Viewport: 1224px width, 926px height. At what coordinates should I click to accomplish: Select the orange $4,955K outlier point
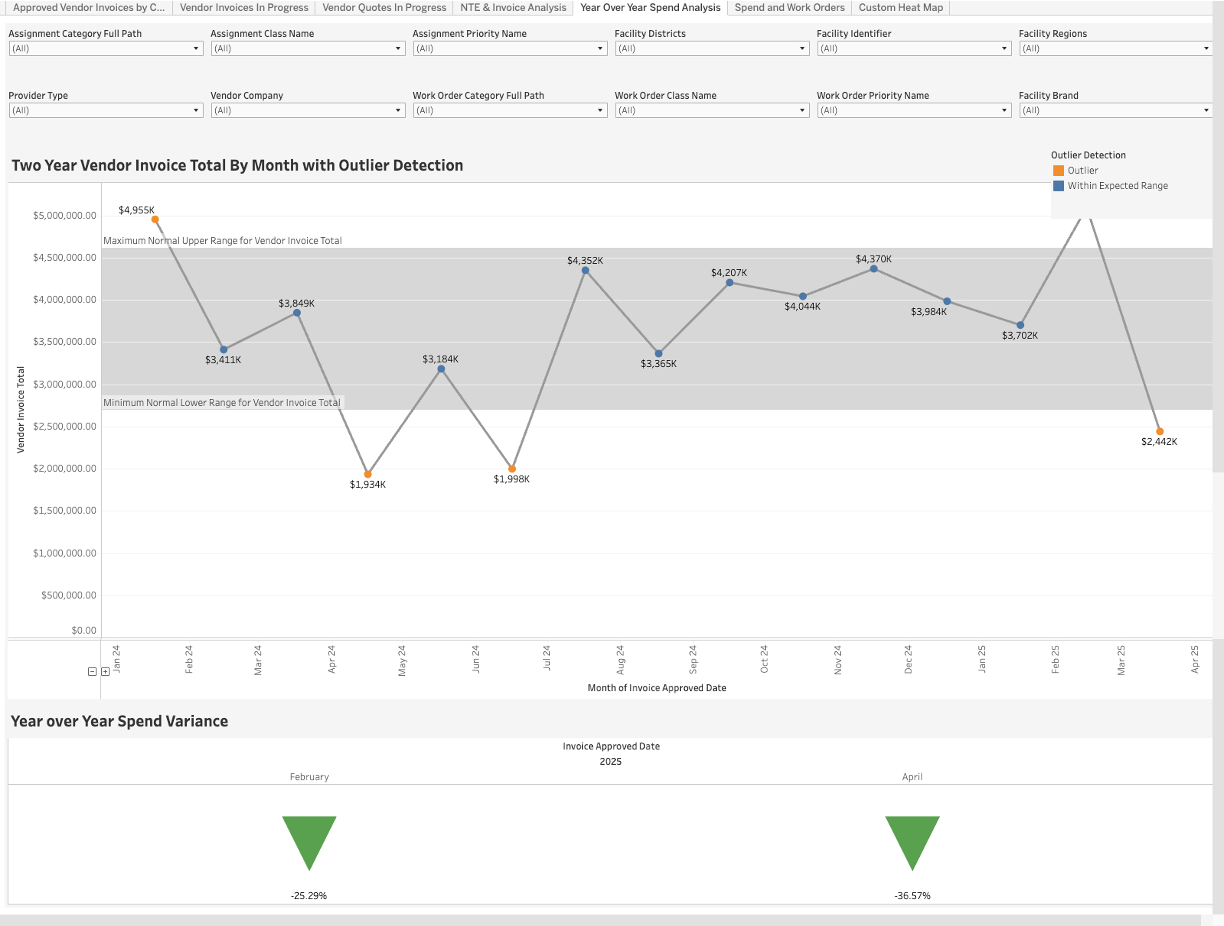[155, 219]
